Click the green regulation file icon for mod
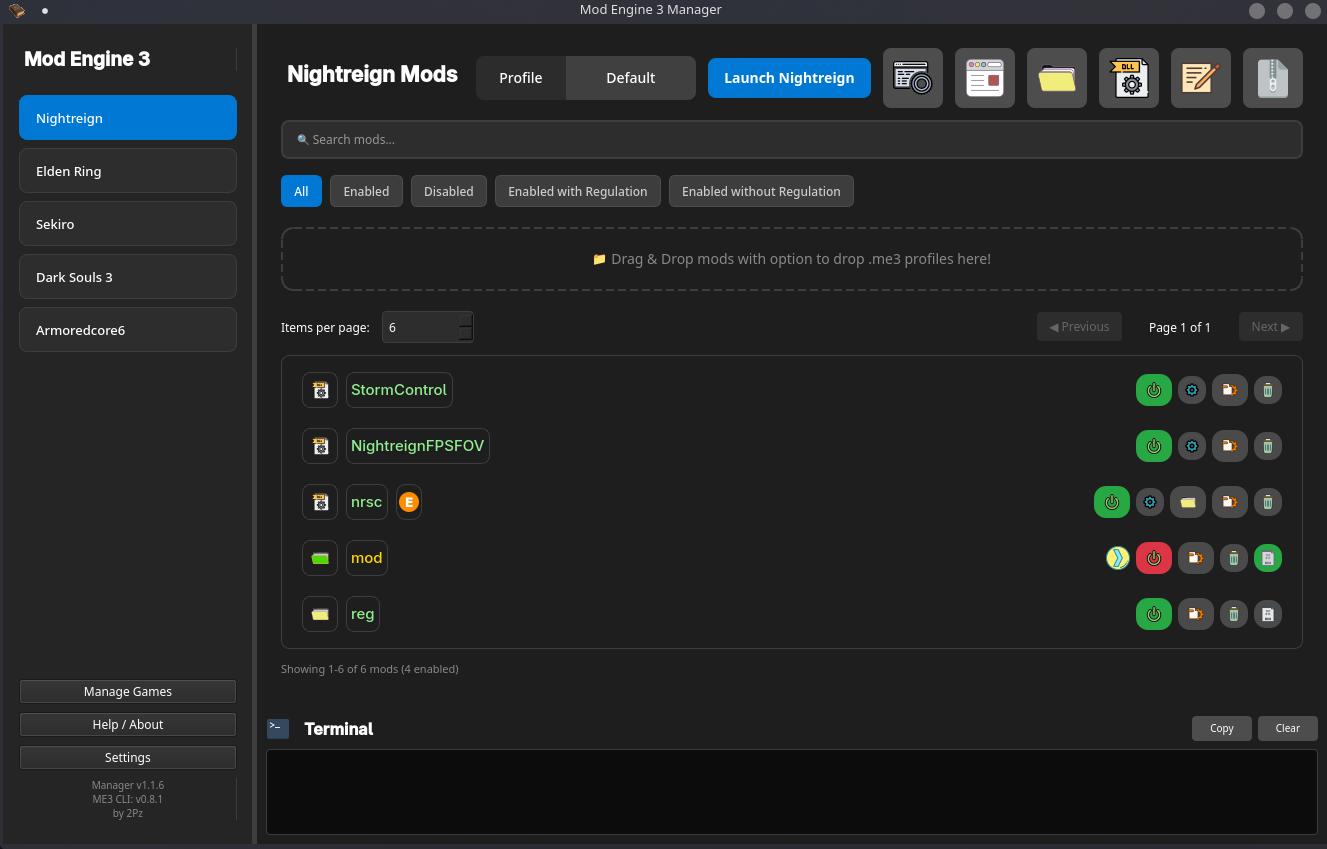Viewport: 1327px width, 849px height. click(1267, 558)
